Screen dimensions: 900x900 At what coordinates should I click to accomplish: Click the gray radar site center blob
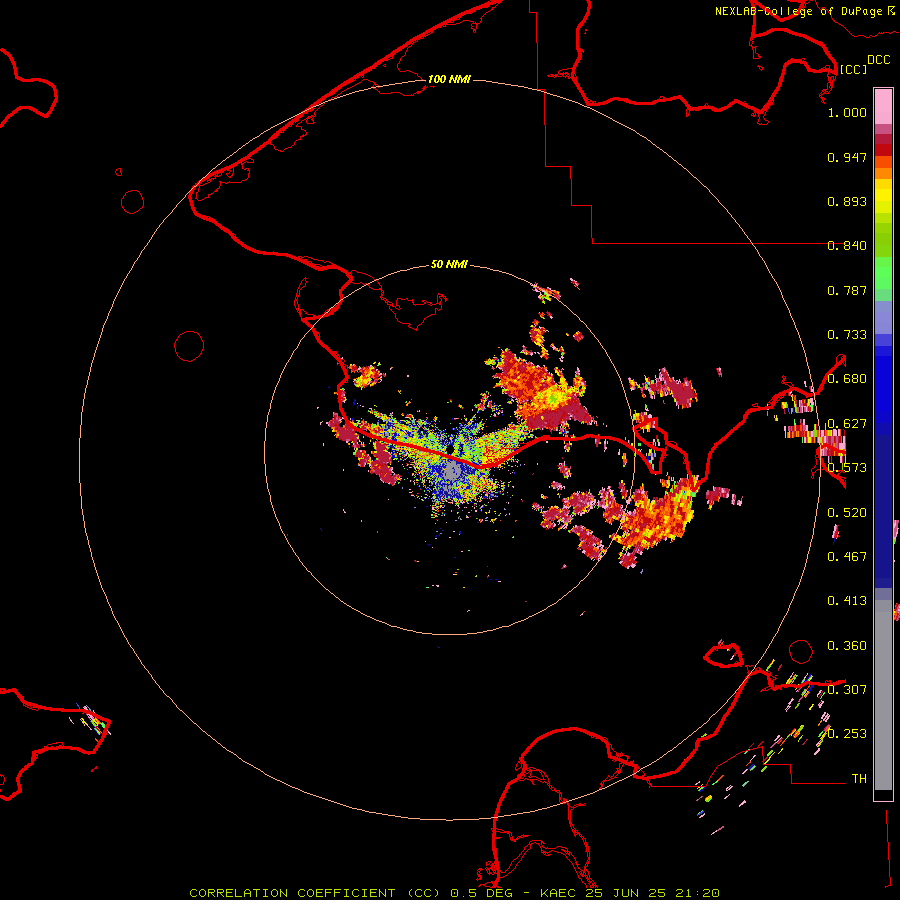[452, 472]
